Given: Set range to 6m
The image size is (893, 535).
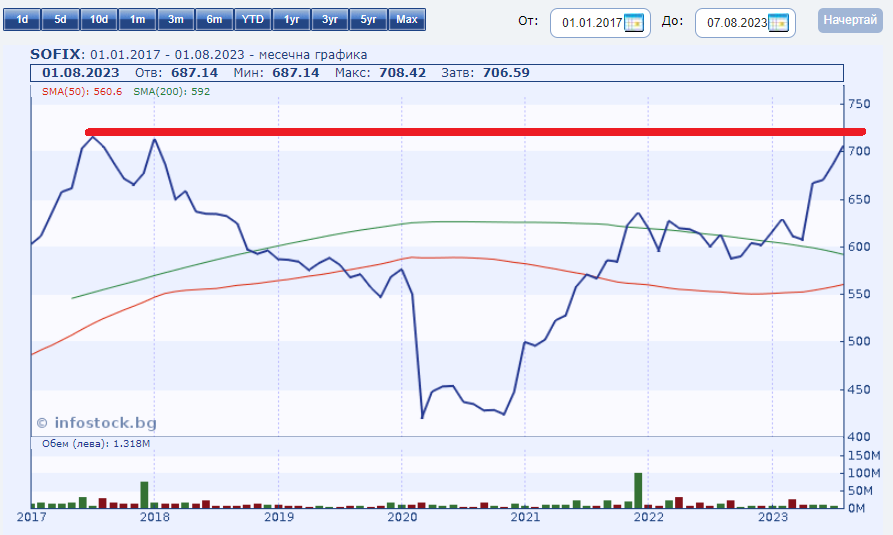Looking at the screenshot, I should pos(214,19).
